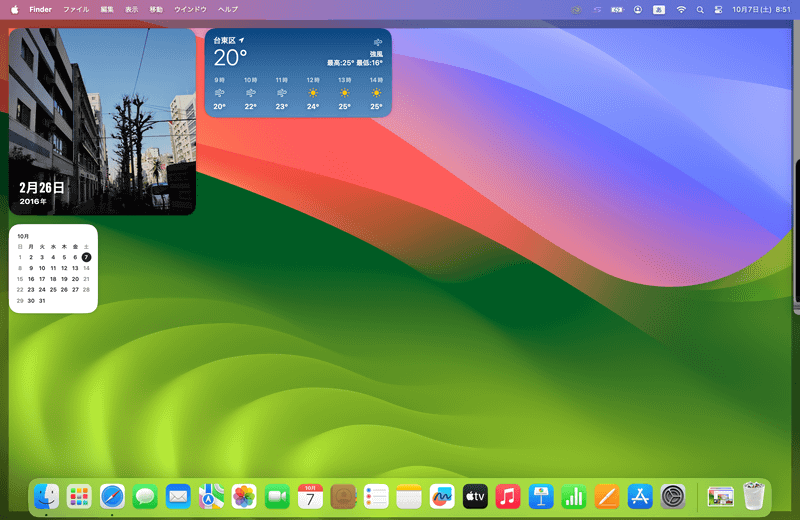Click the 12時 sunny forecast column
The image size is (800, 520).
click(x=313, y=93)
